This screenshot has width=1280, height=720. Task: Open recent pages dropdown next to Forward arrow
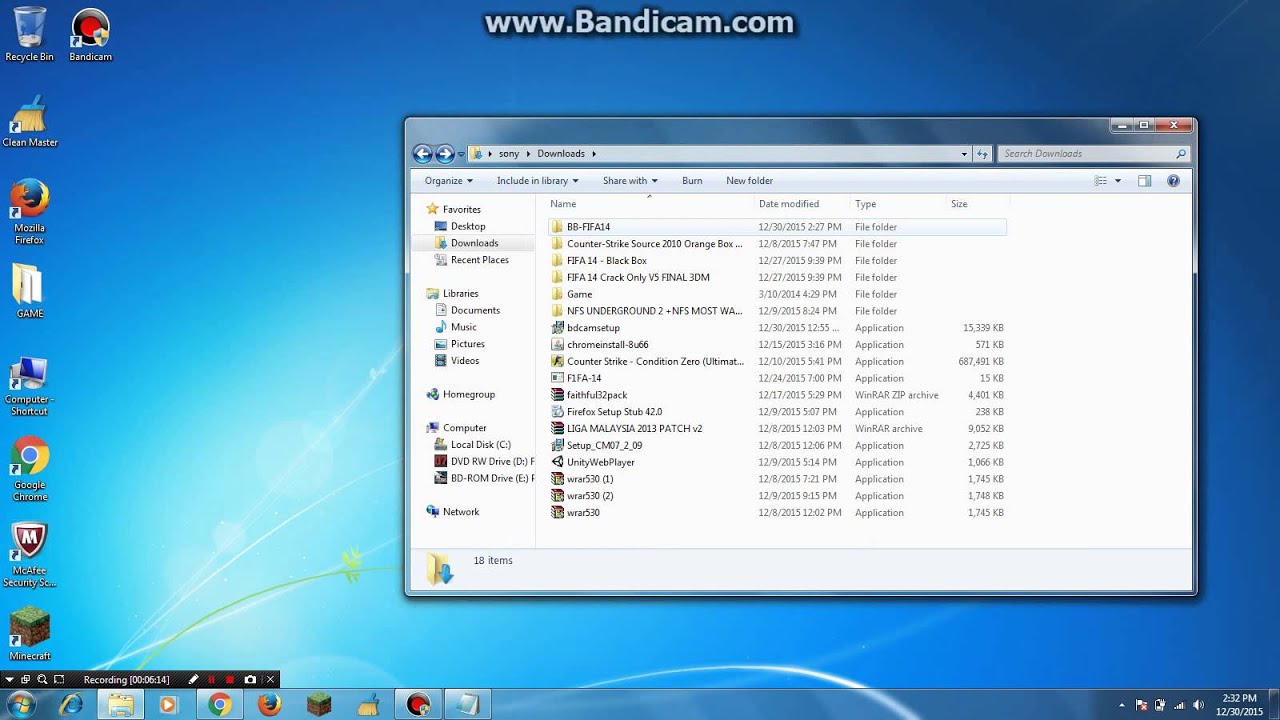(461, 155)
